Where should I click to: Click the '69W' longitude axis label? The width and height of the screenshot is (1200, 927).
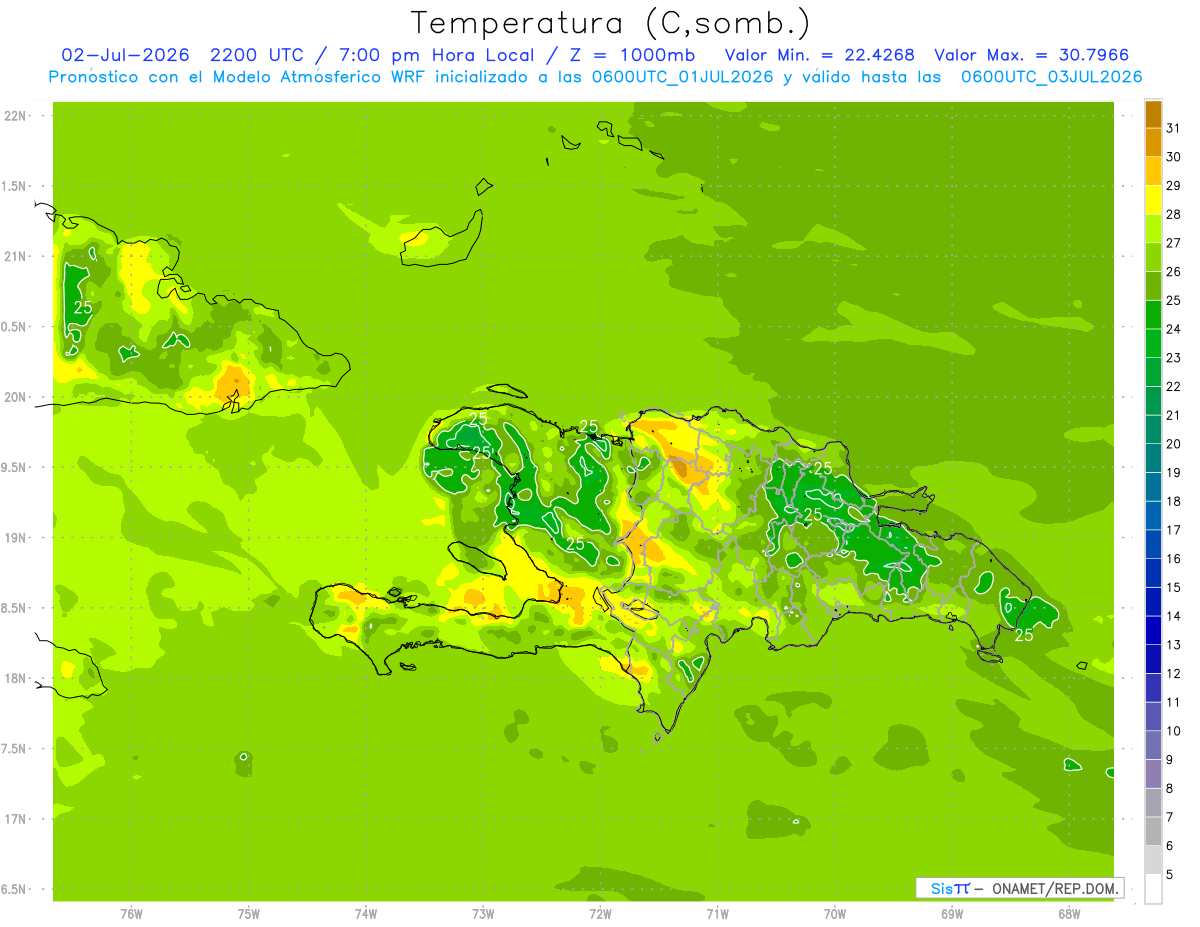click(952, 913)
